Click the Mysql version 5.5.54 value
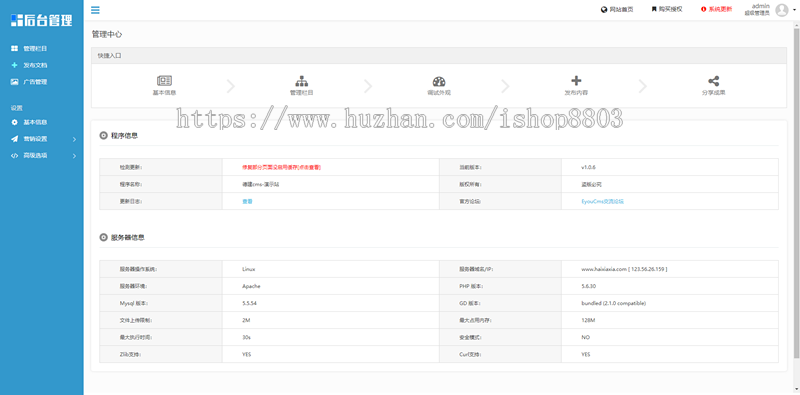800x395 pixels. [x=249, y=303]
